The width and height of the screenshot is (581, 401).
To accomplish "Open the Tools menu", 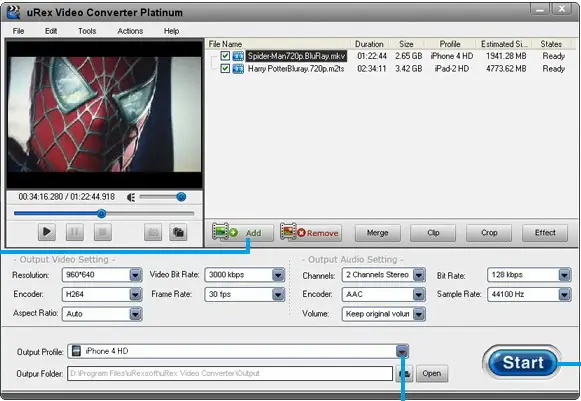I will (x=87, y=31).
